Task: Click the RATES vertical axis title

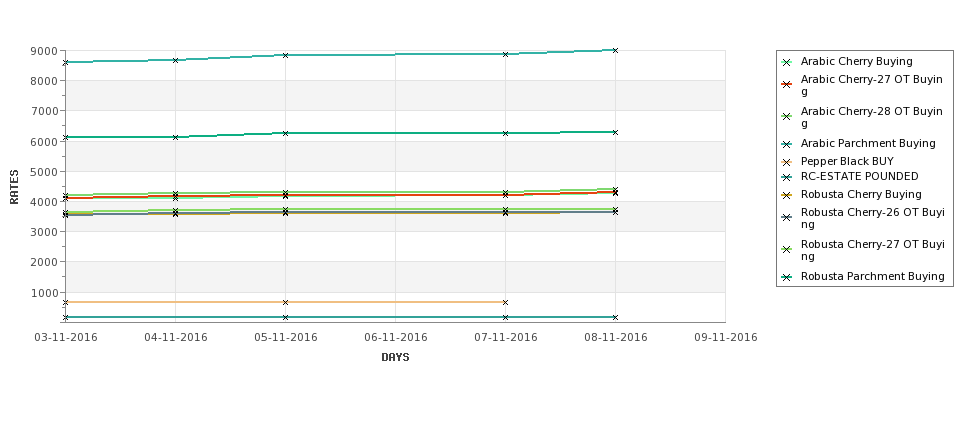Action: coord(14,187)
